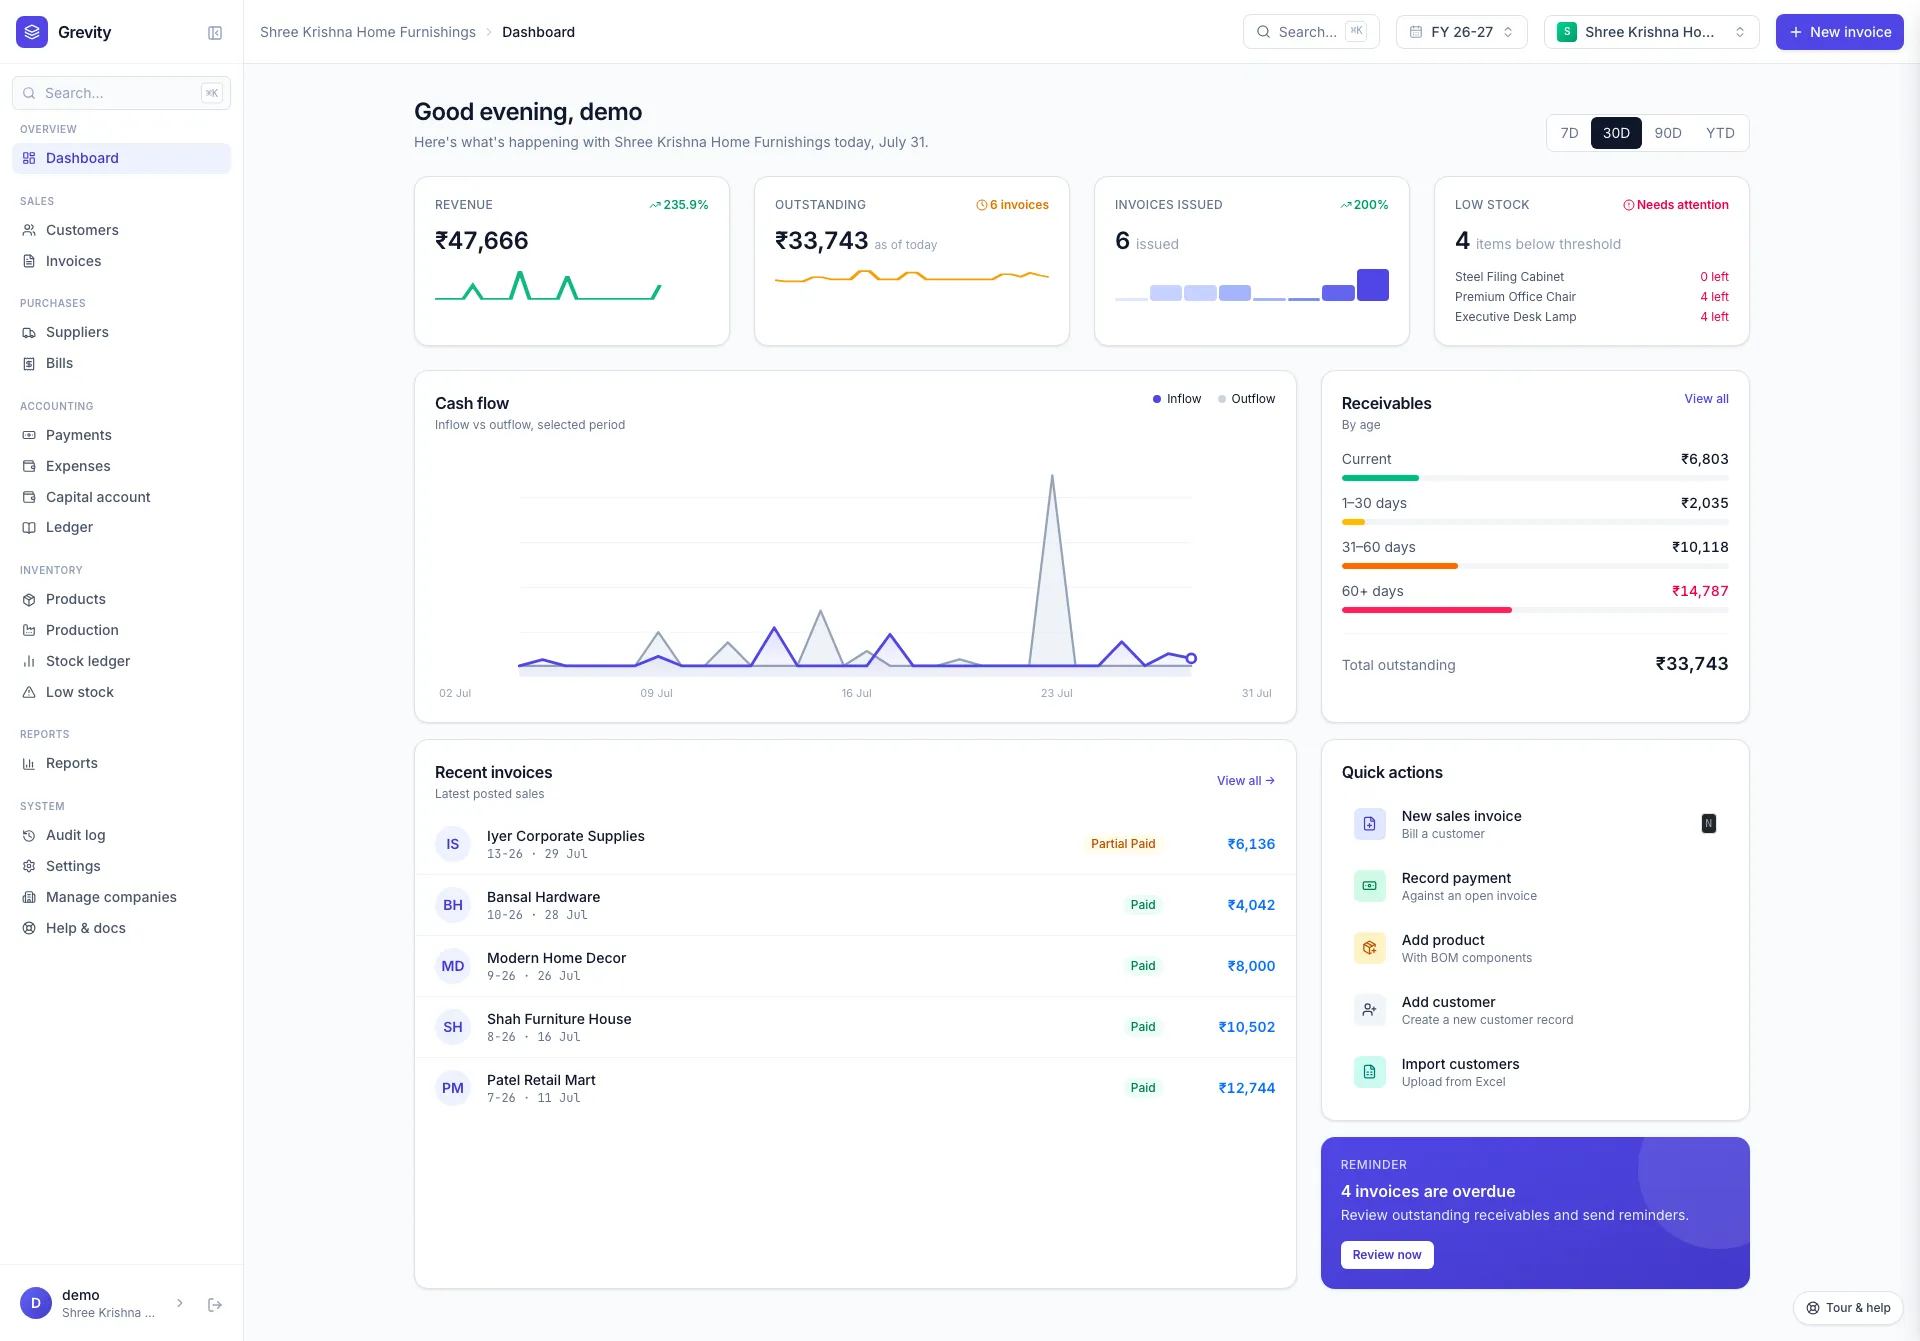Image resolution: width=1920 pixels, height=1341 pixels.
Task: Click the 31–60 days receivables progress bar
Action: (1535, 566)
